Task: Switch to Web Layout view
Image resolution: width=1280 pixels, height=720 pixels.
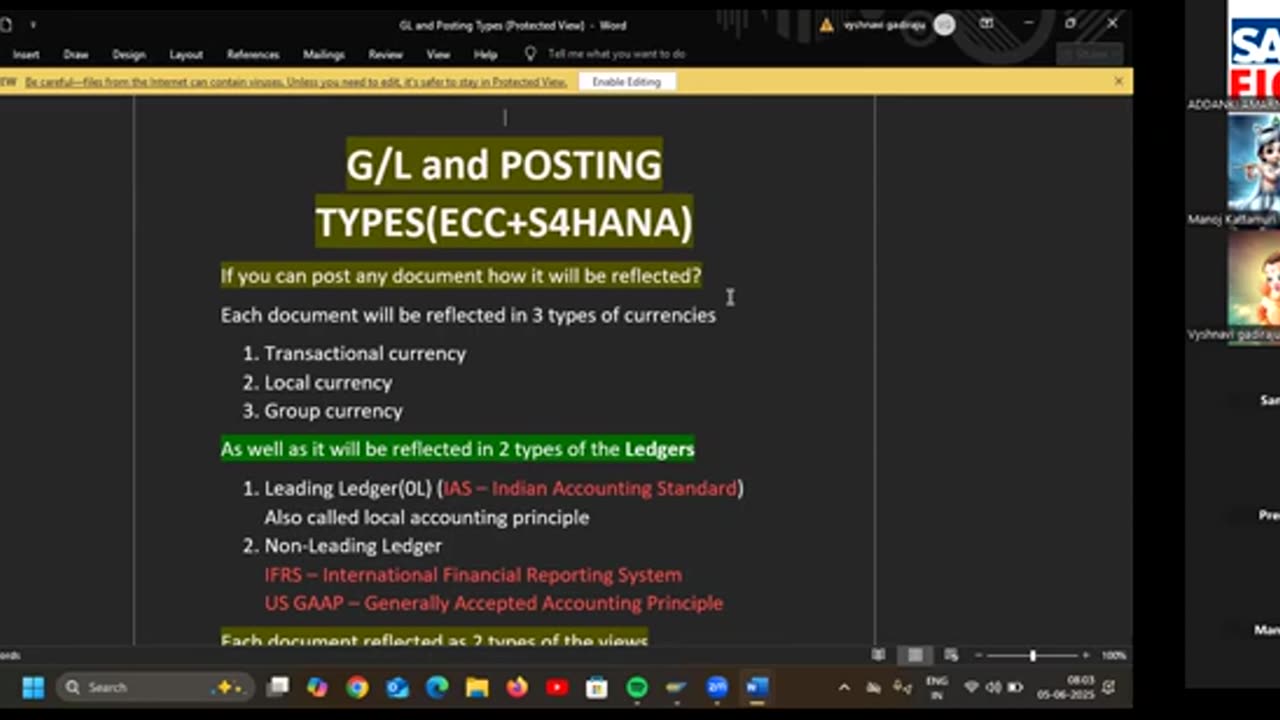Action: coord(951,655)
